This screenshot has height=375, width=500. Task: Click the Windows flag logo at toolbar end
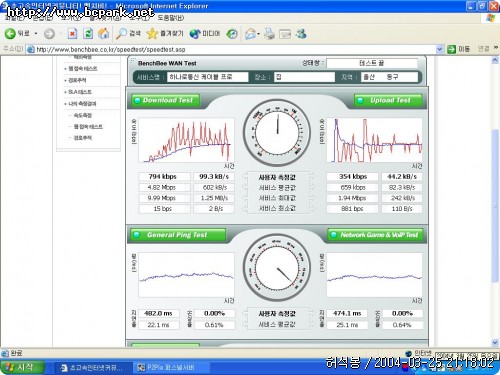pos(490,18)
